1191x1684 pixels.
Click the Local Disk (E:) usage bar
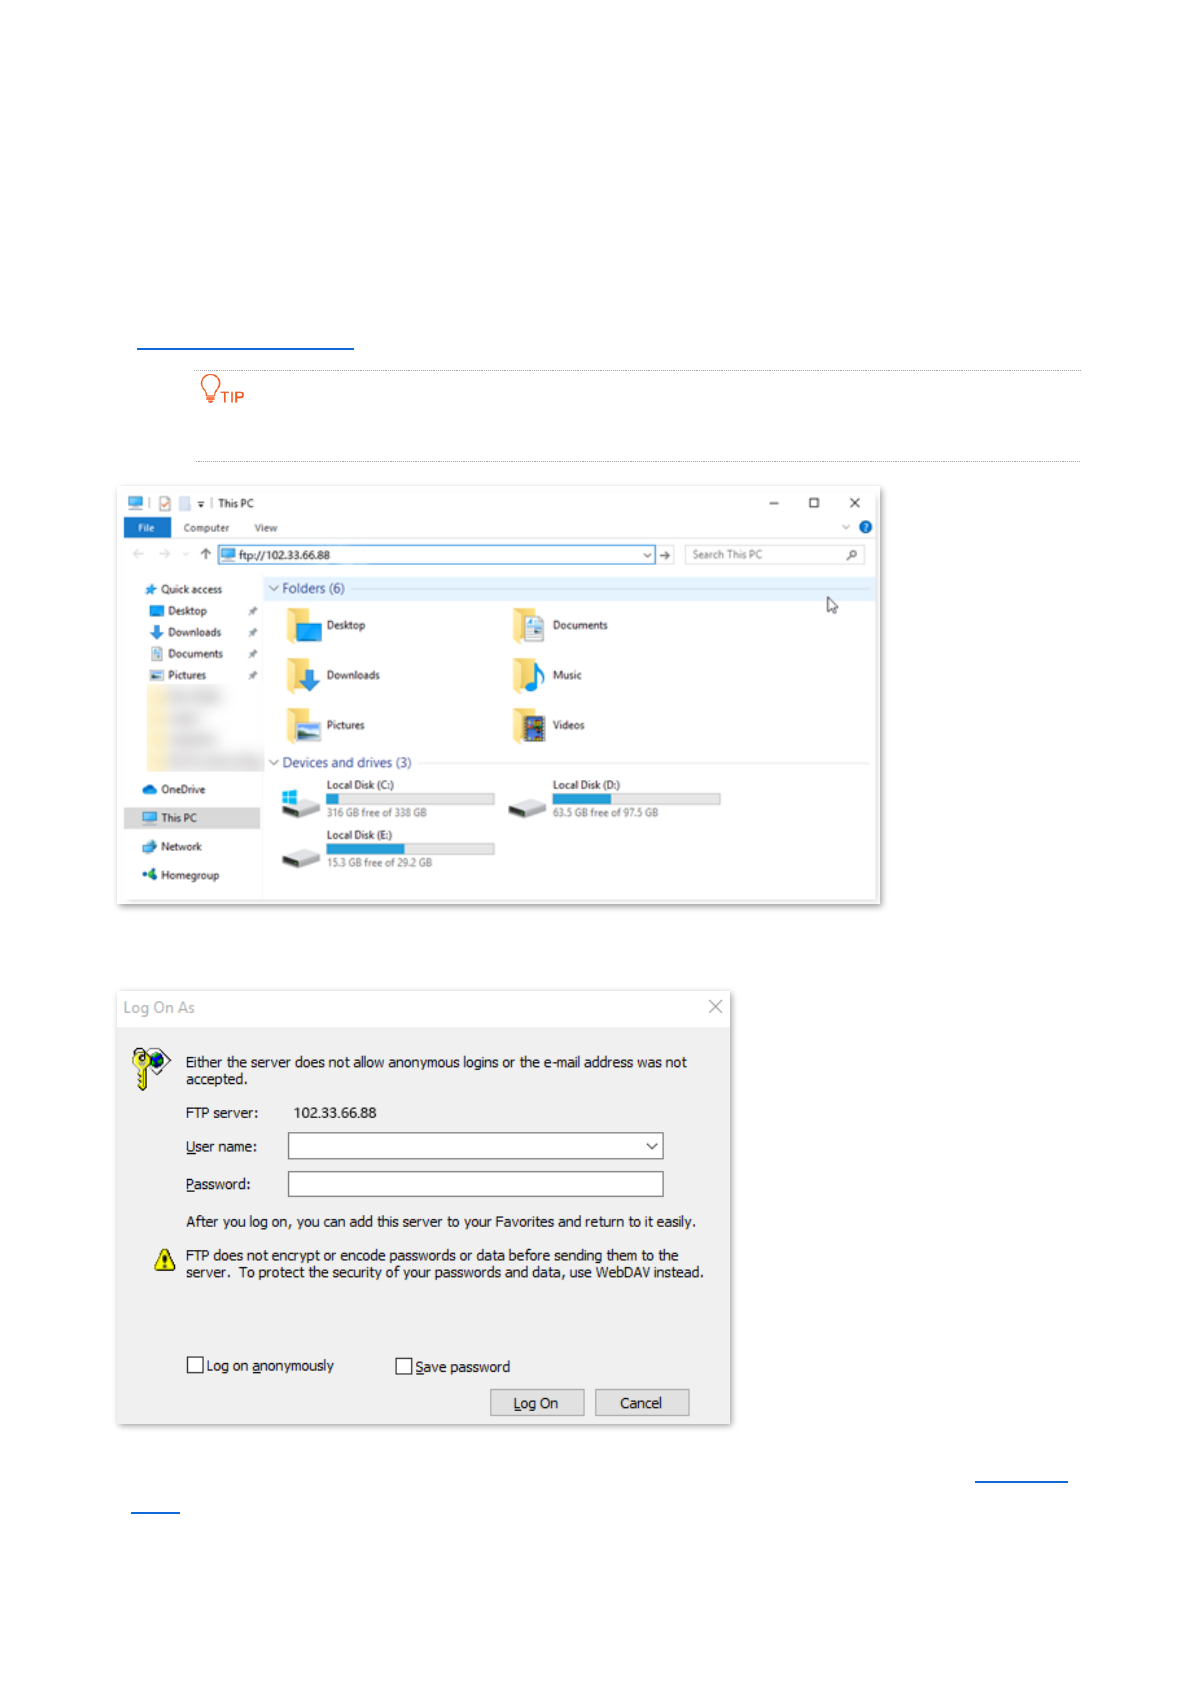coord(410,849)
